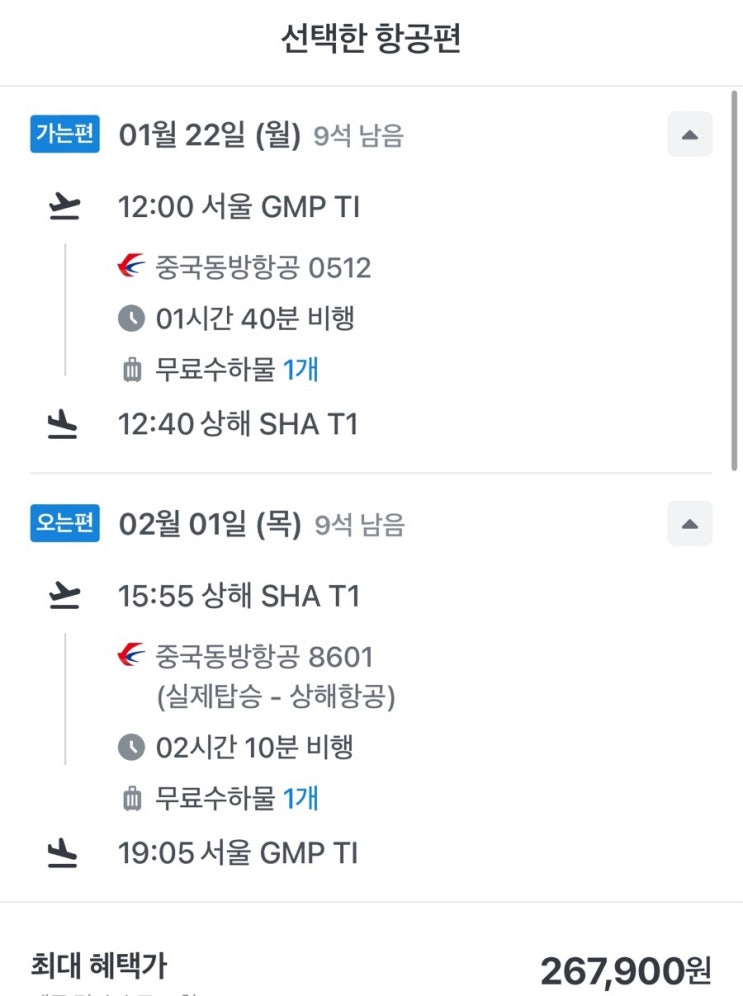Viewport: 743px width, 996px height.
Task: Click the departure plane icon at 12:00 서울 GMP
Action: tap(64, 206)
